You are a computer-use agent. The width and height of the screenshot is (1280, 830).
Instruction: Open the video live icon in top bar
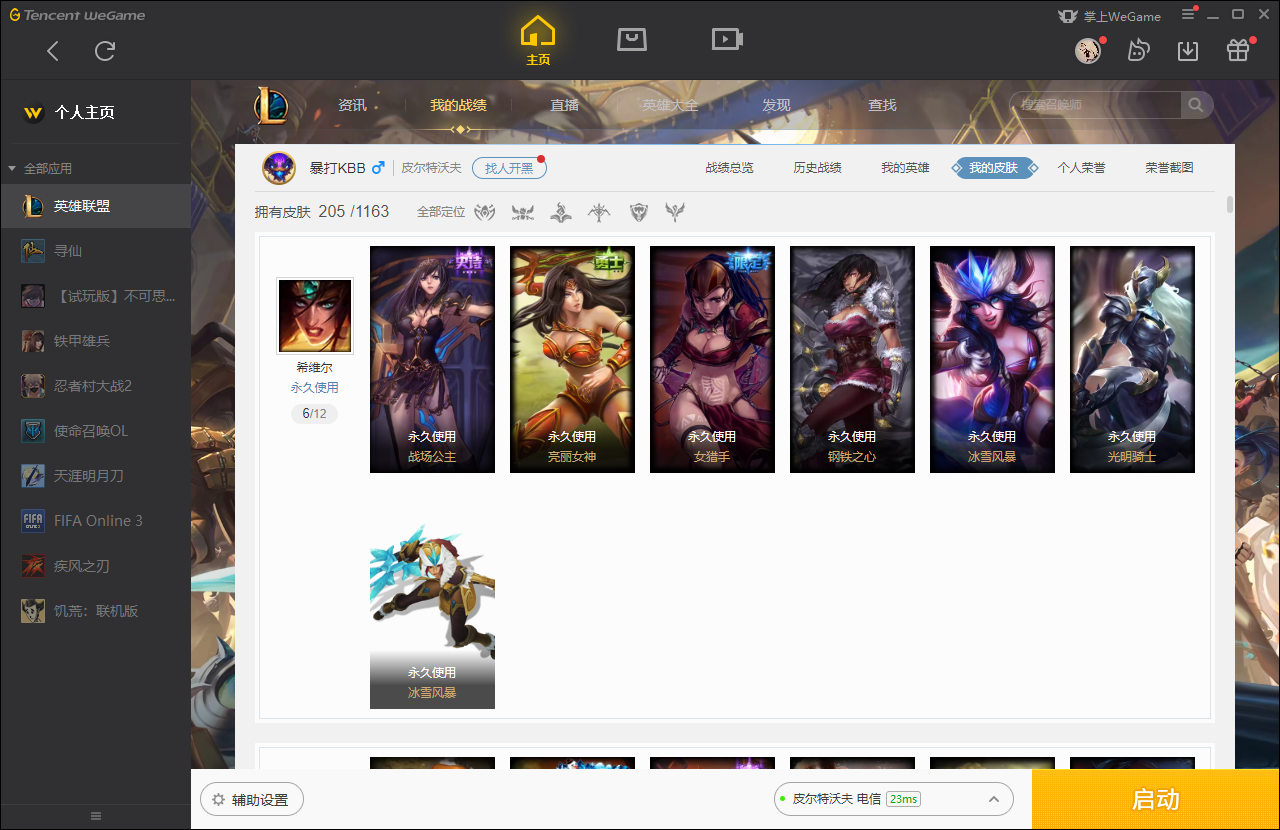(x=726, y=39)
